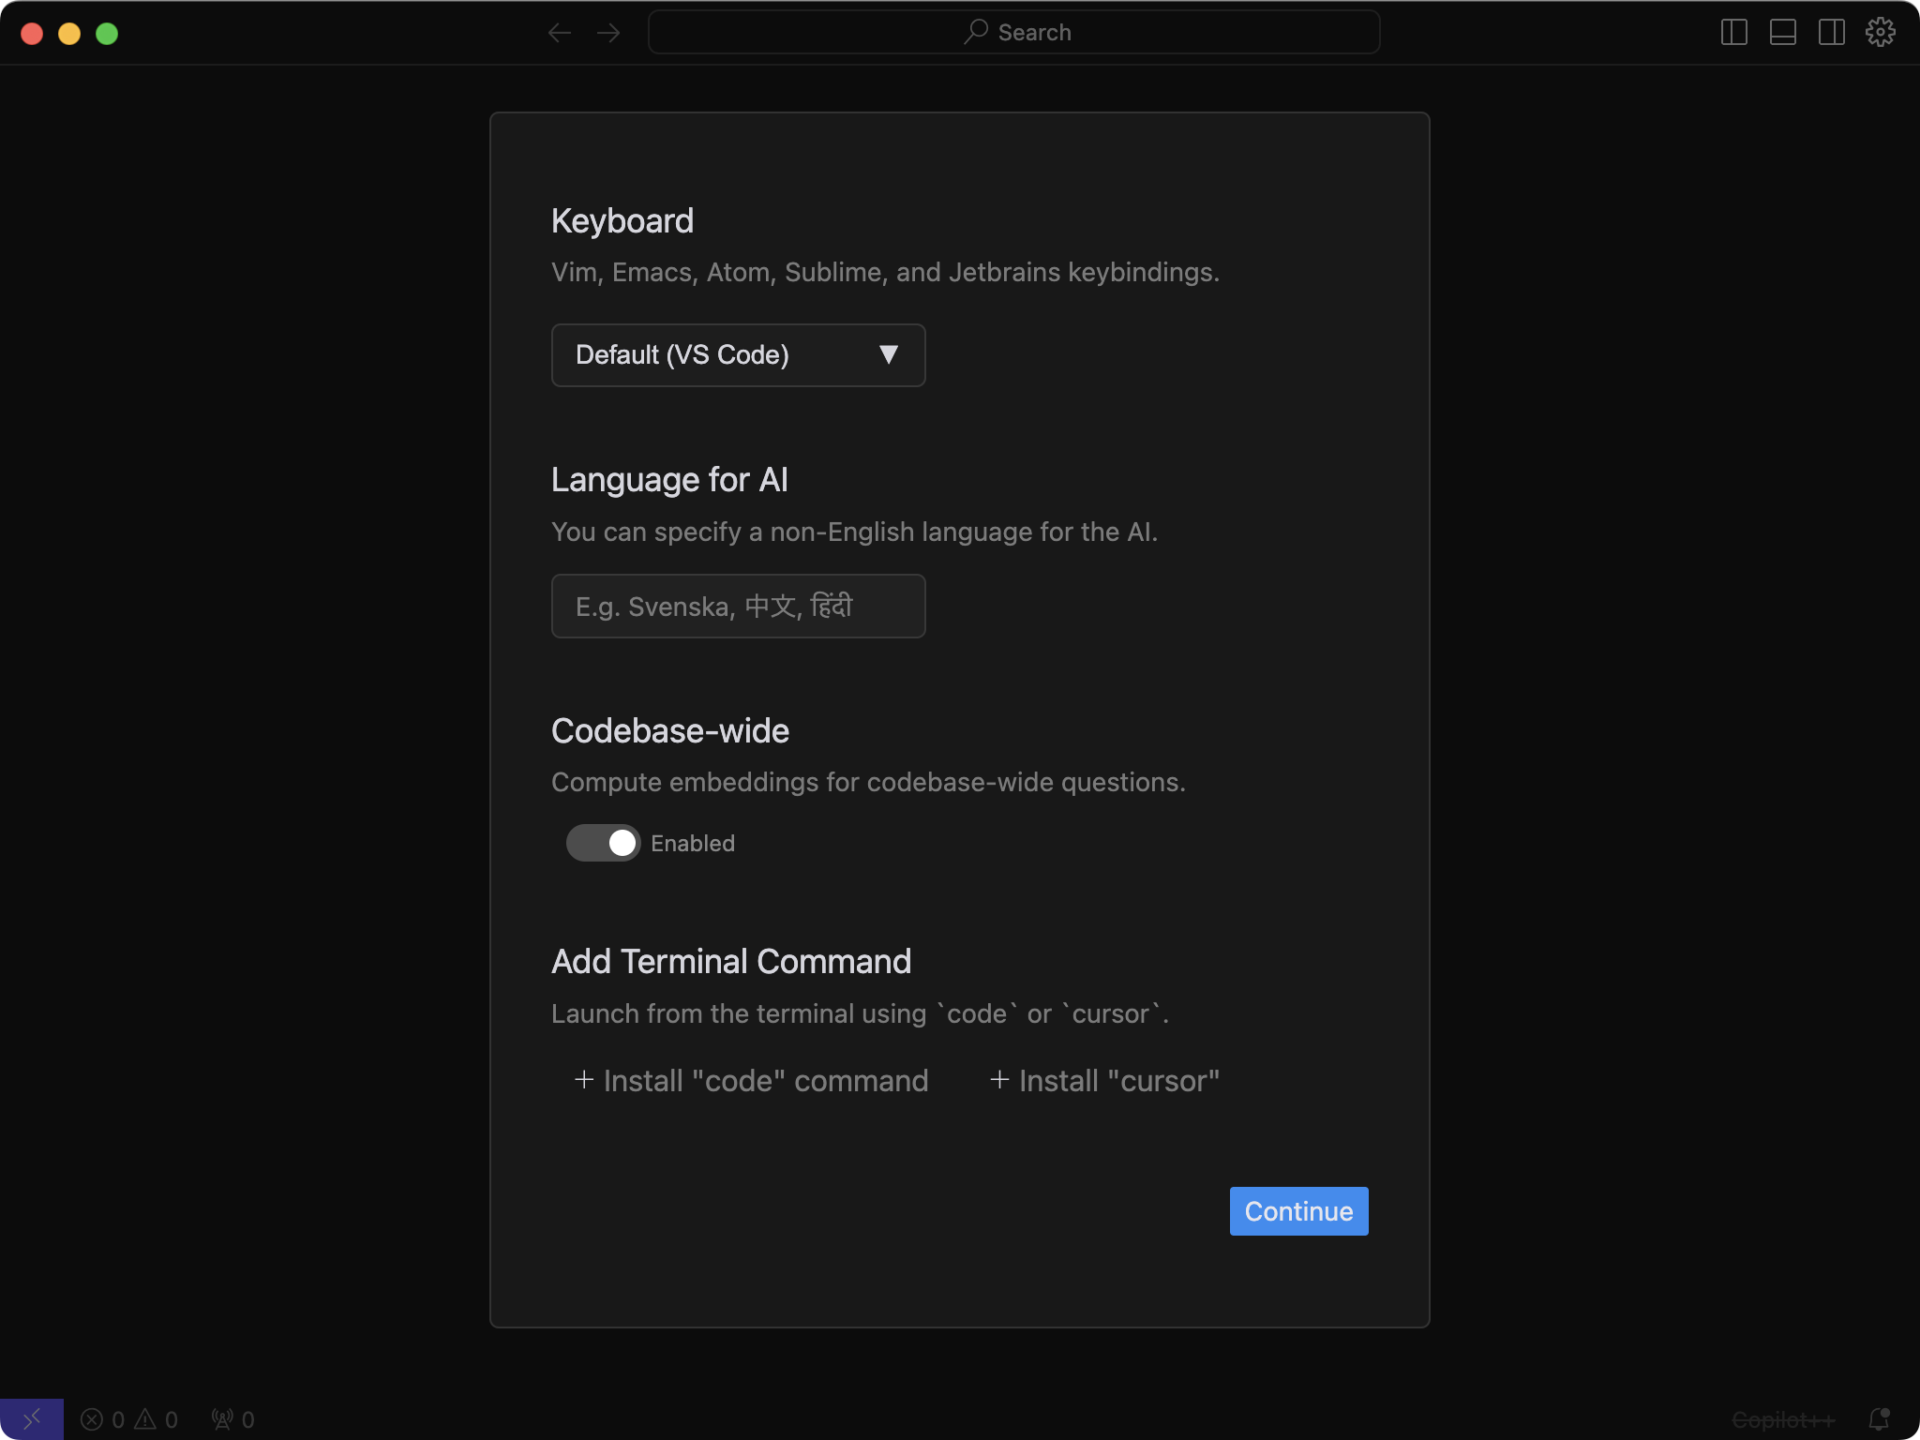Open the remote window indicator icon
1920x1440 pixels.
31,1418
